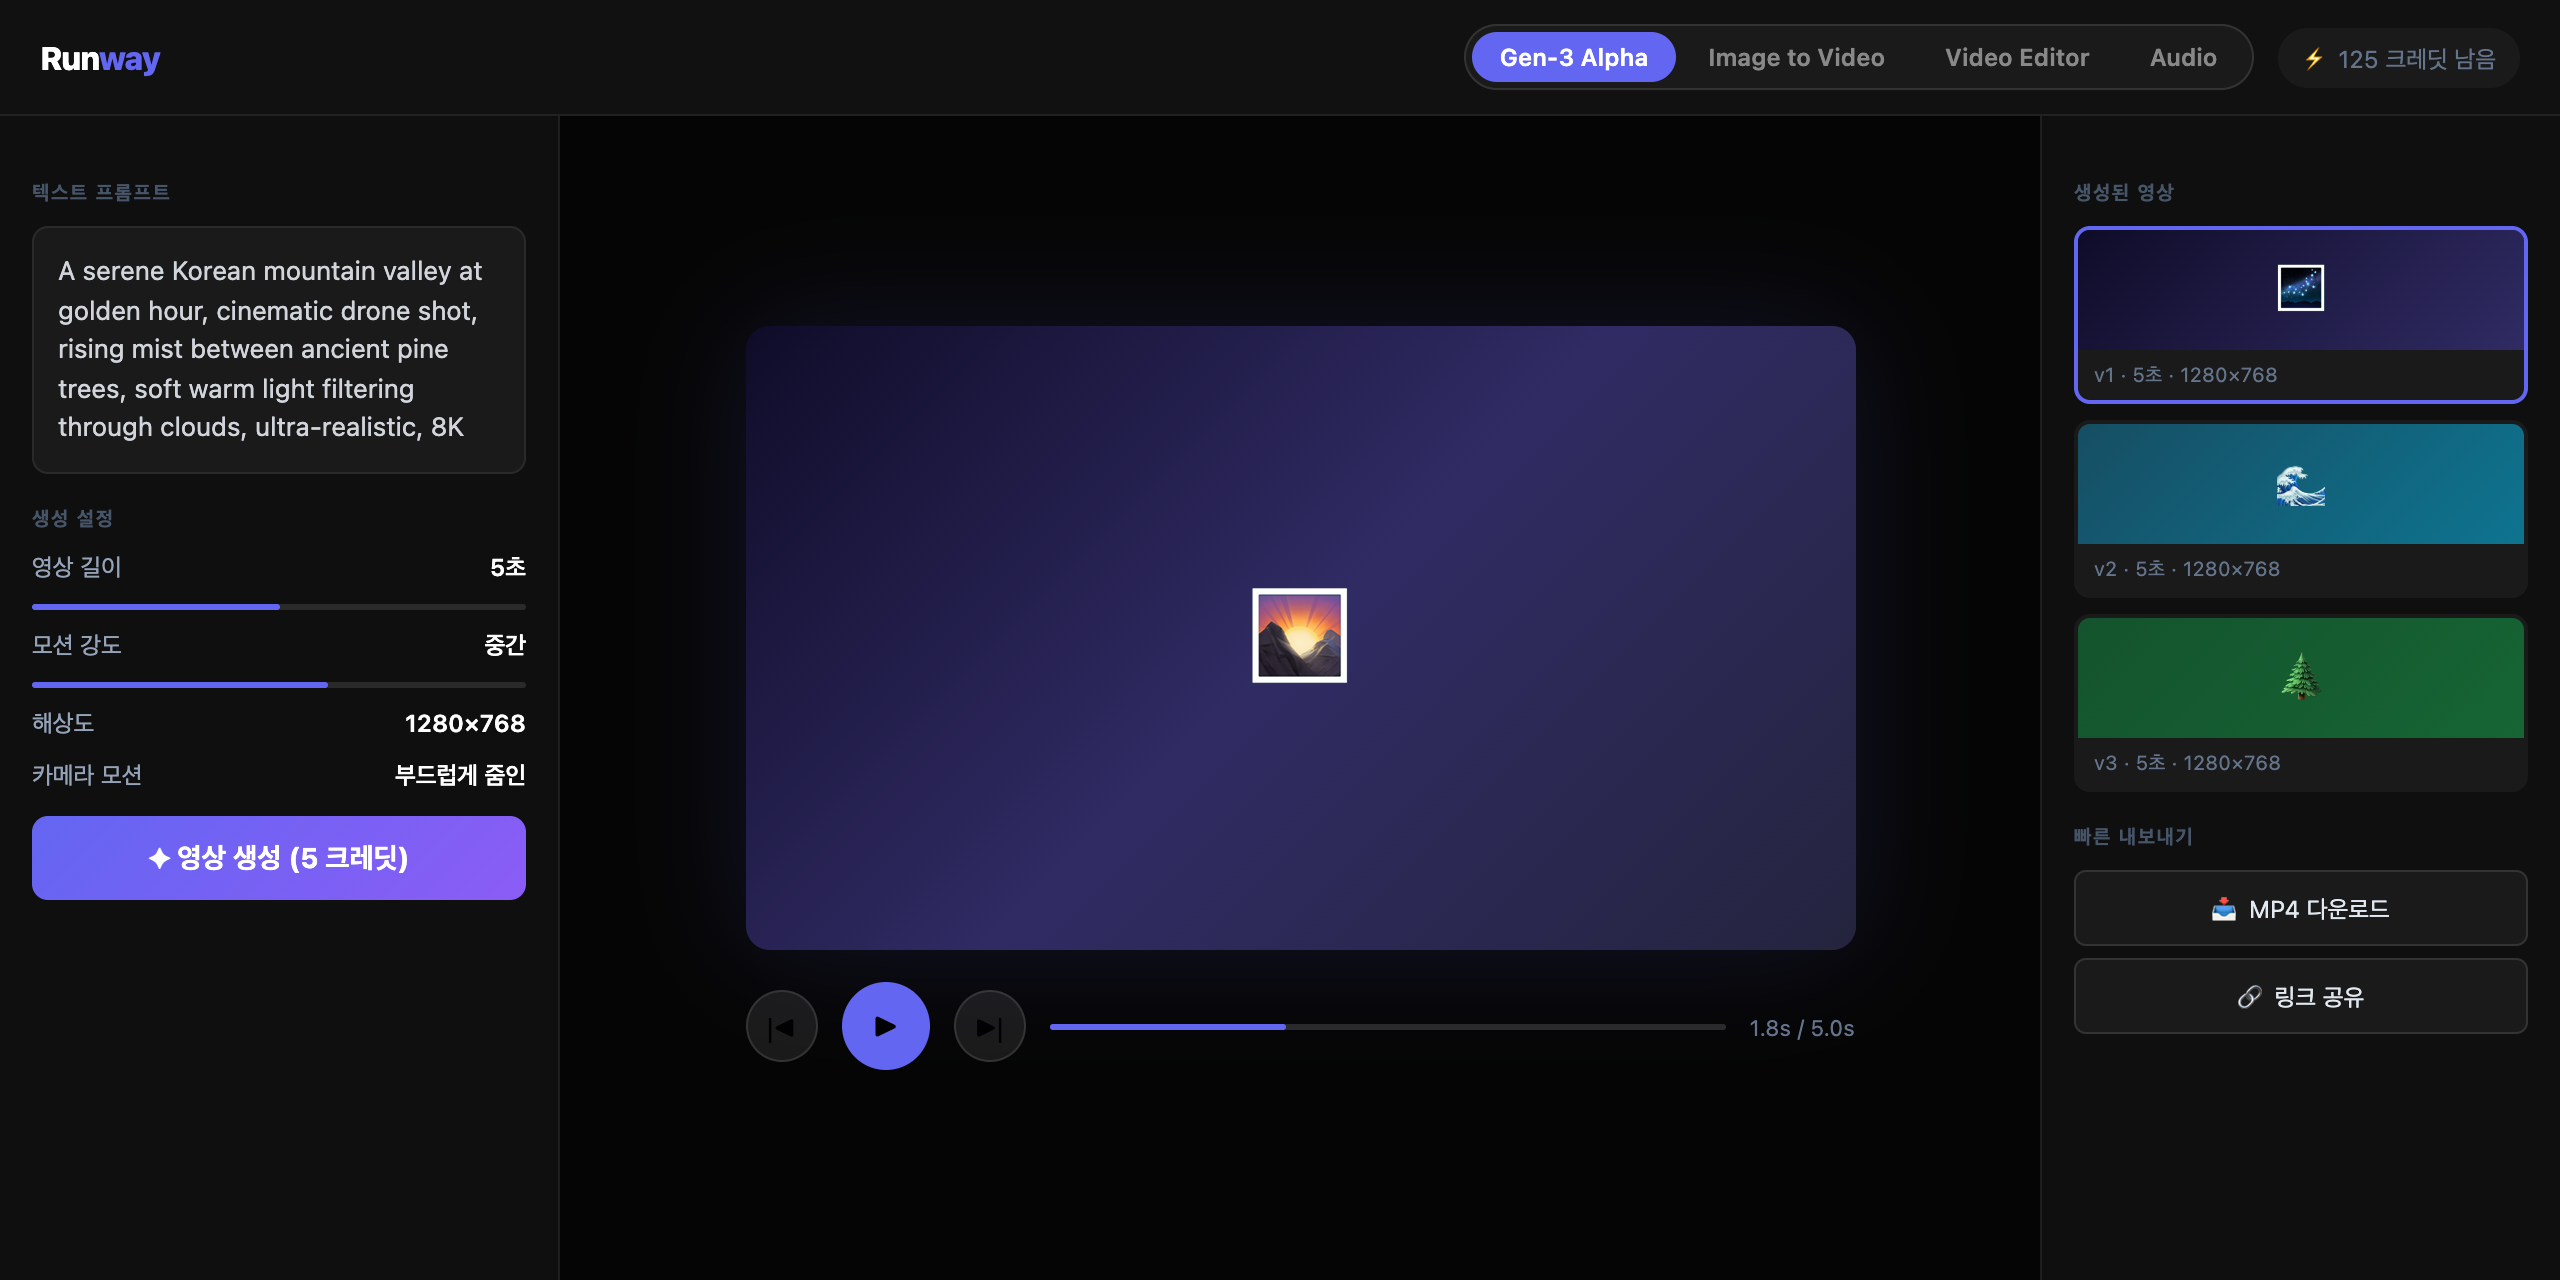Viewport: 2560px width, 1280px height.
Task: Switch to the Gen-3 Alpha tab
Action: [x=1573, y=58]
